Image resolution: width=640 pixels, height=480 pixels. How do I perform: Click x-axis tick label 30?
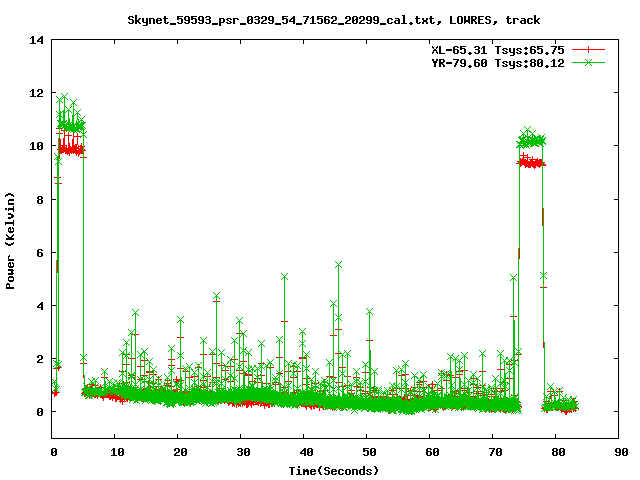coord(243,452)
